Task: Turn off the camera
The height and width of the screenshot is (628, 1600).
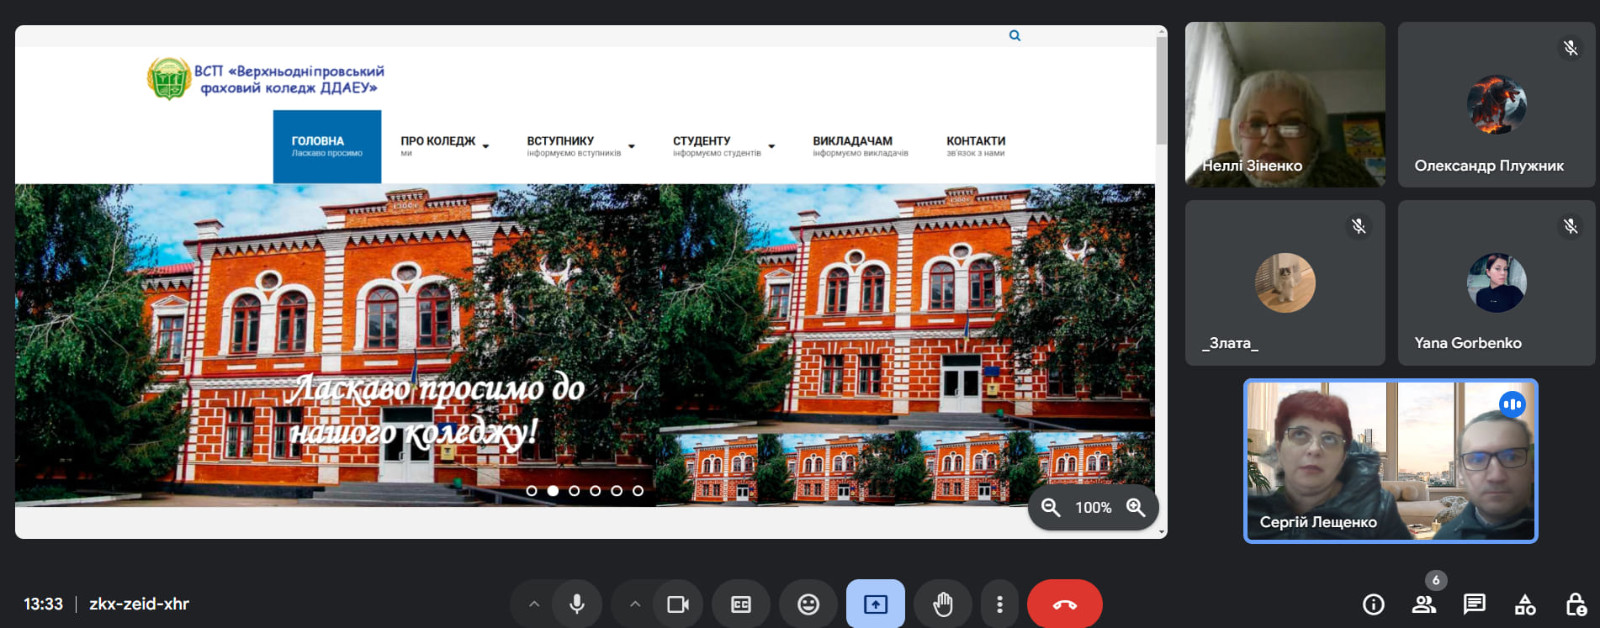Action: coord(678,604)
